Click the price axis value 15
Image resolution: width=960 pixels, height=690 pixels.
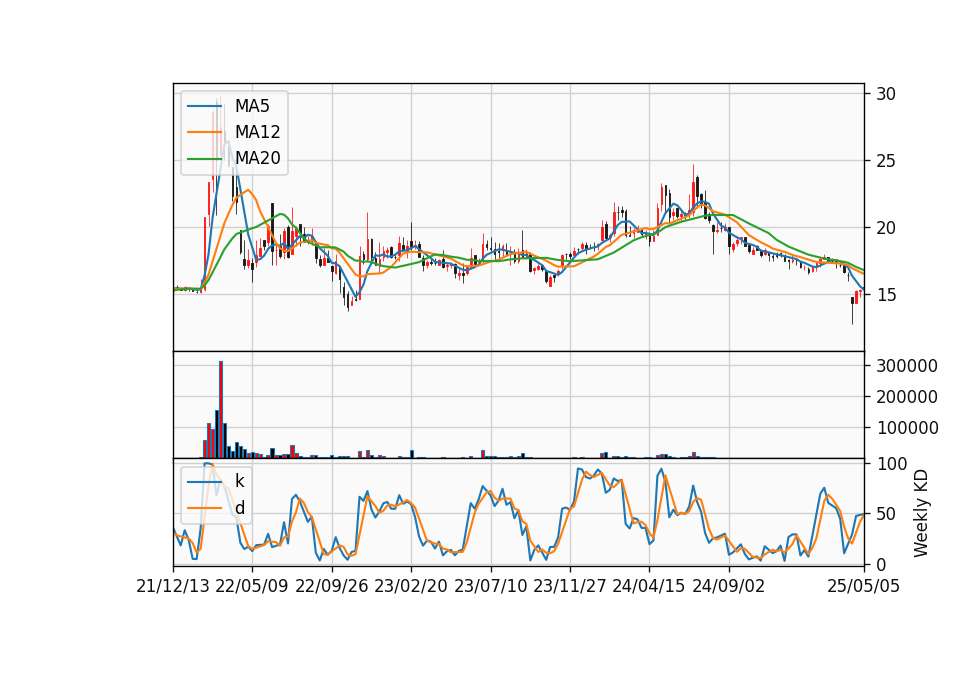pyautogui.click(x=886, y=295)
